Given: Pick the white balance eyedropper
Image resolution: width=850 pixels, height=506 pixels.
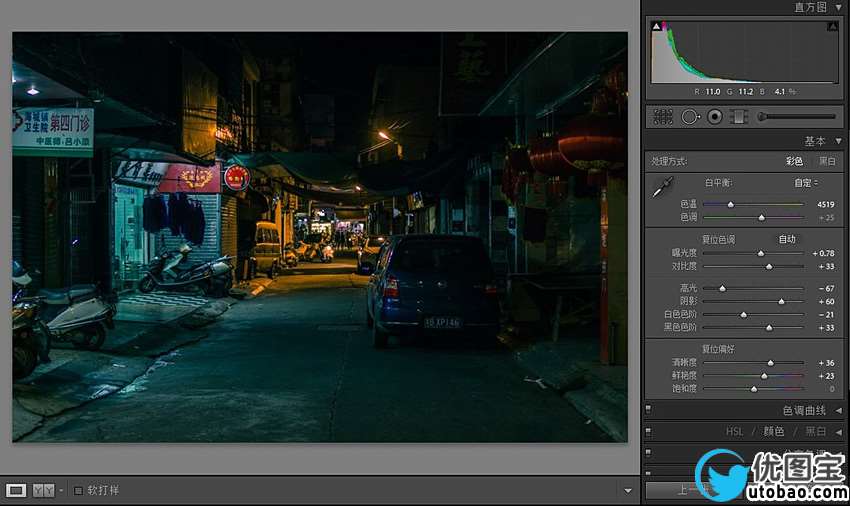Looking at the screenshot, I should 661,187.
